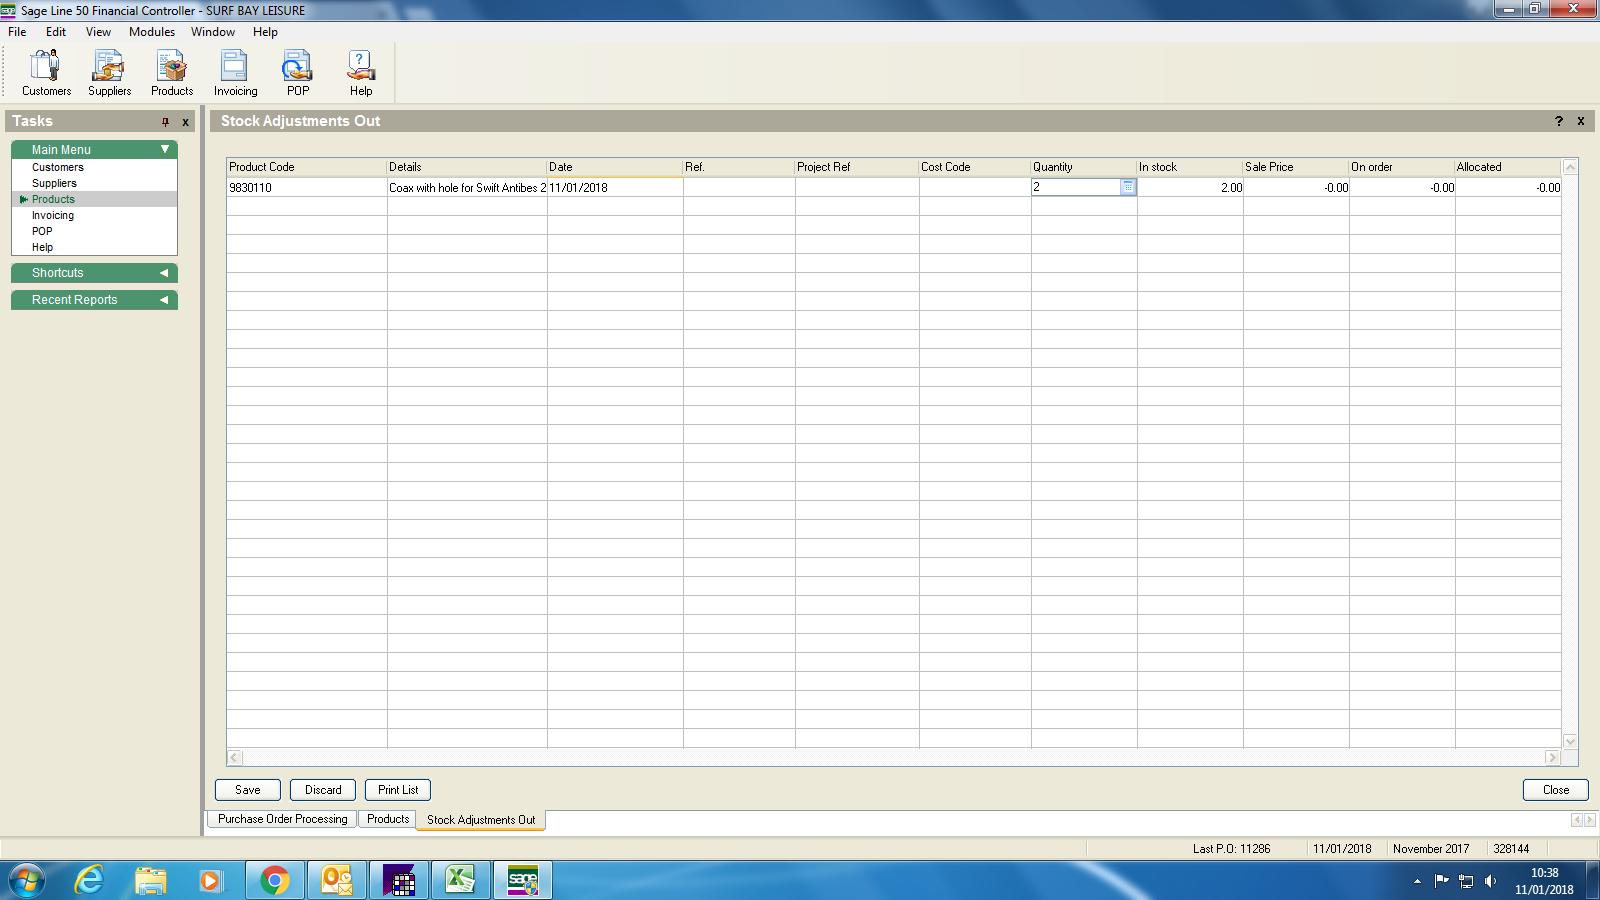This screenshot has height=900, width=1600.
Task: Open the Invoicing toolbar icon
Action: [x=235, y=73]
